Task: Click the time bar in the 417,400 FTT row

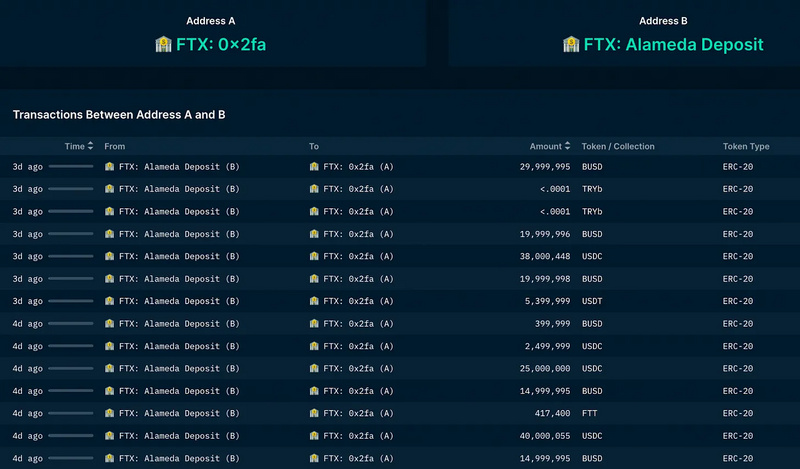Action: pos(70,414)
